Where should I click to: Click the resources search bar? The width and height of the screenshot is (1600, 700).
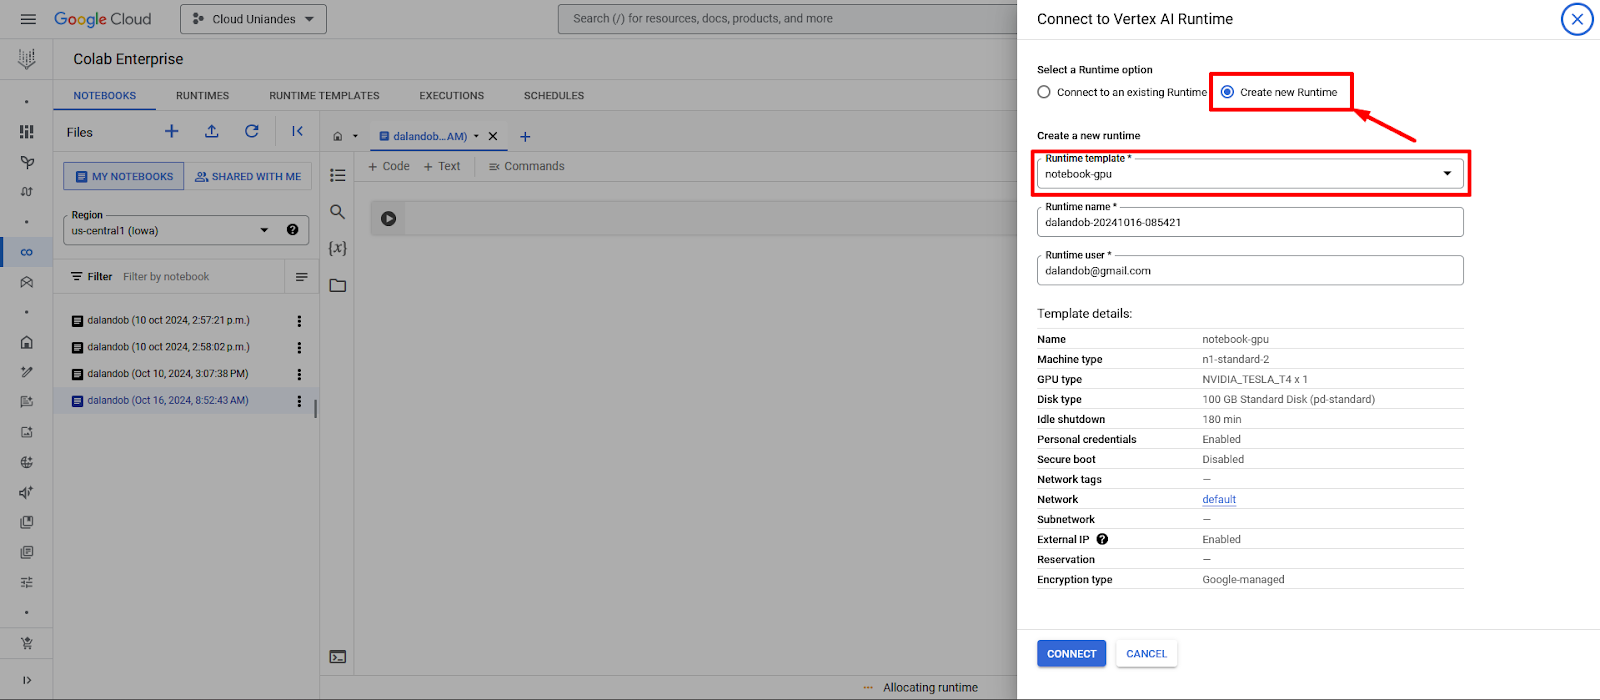point(788,19)
